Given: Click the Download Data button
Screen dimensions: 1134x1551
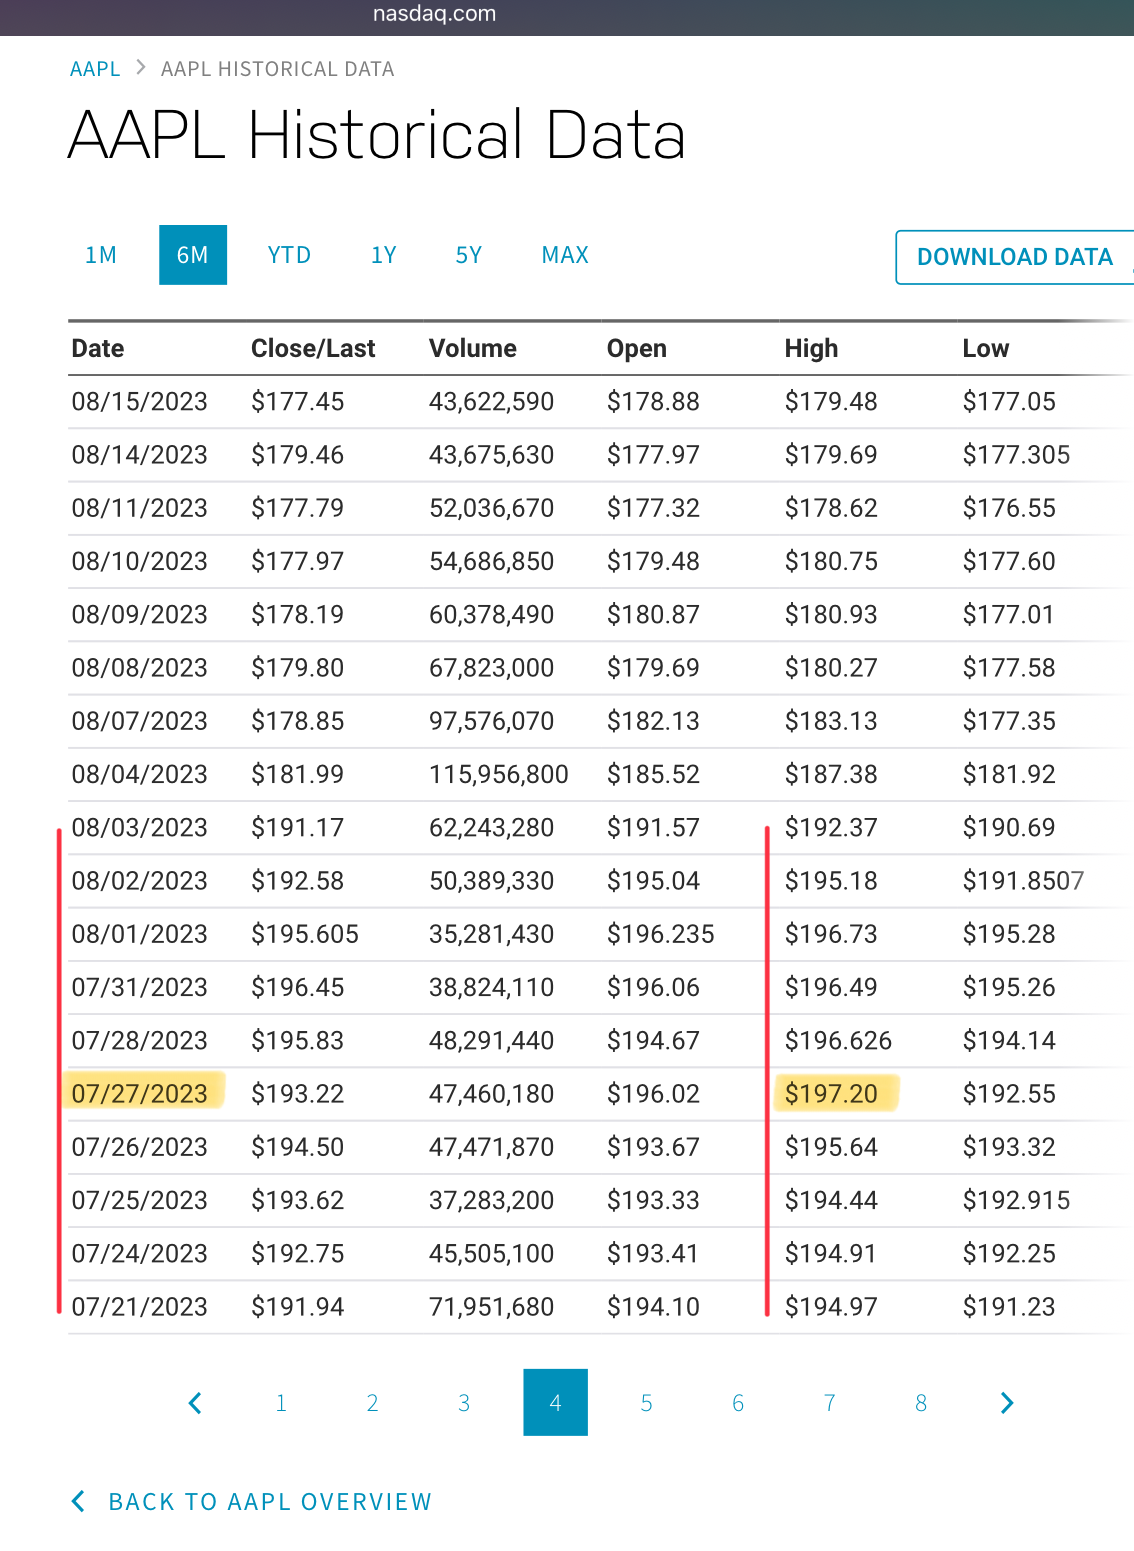Looking at the screenshot, I should click(1015, 257).
